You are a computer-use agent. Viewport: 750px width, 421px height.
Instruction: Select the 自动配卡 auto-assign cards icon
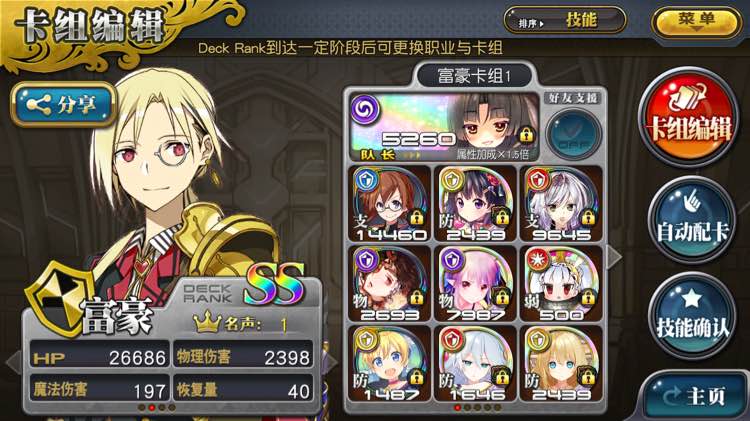pos(692,220)
